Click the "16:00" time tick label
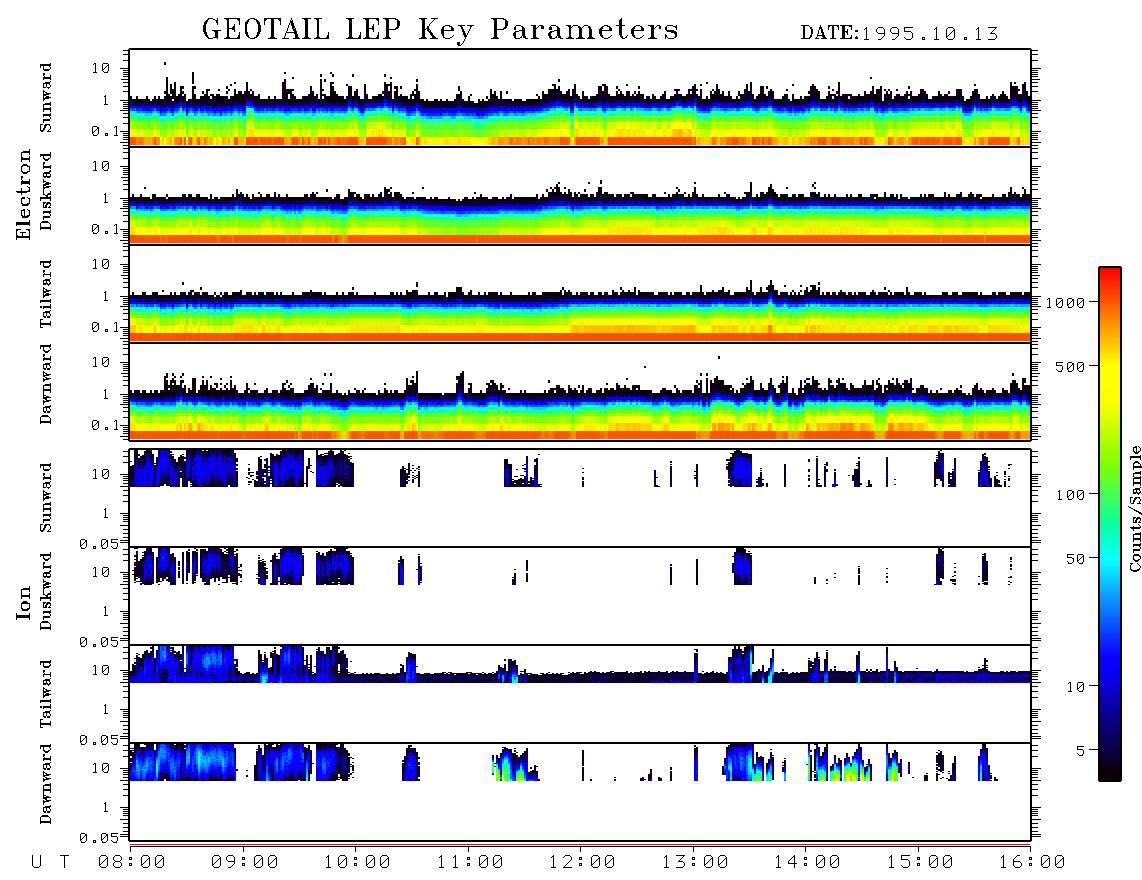1142x880 pixels. click(x=1031, y=862)
